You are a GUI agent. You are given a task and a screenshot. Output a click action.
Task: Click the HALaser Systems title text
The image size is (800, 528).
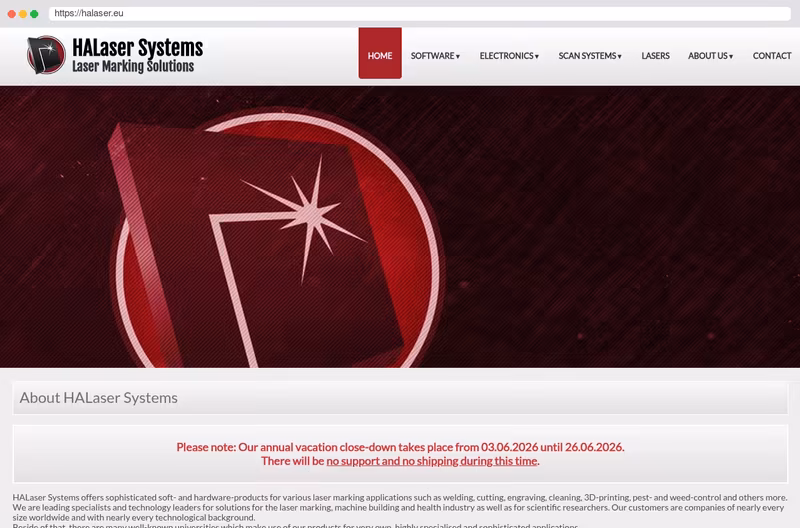(138, 47)
